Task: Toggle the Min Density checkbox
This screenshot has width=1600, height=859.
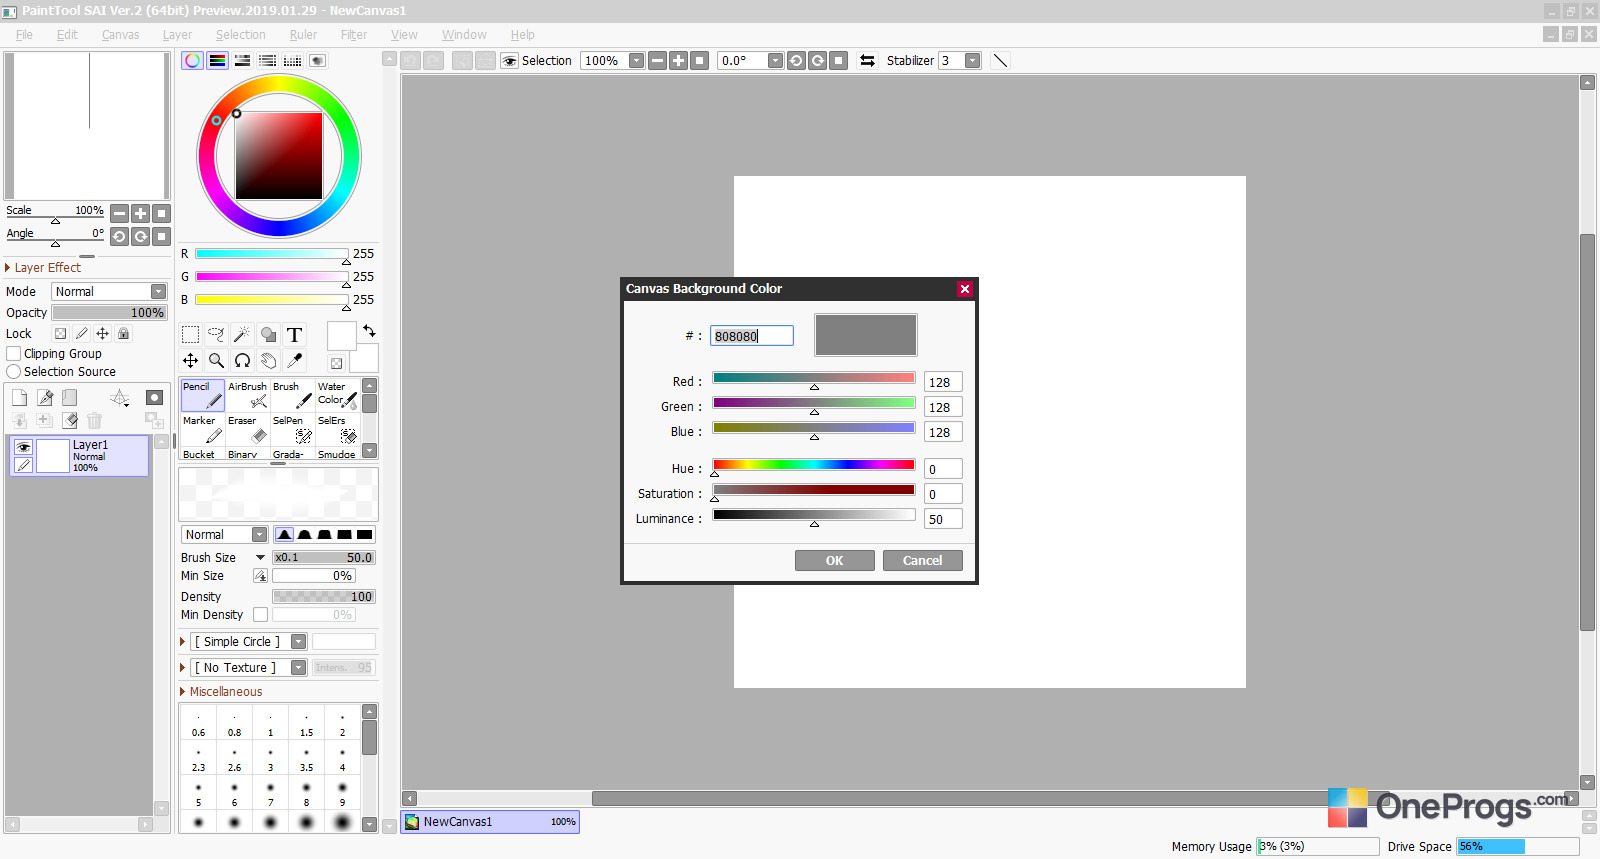Action: (x=260, y=615)
